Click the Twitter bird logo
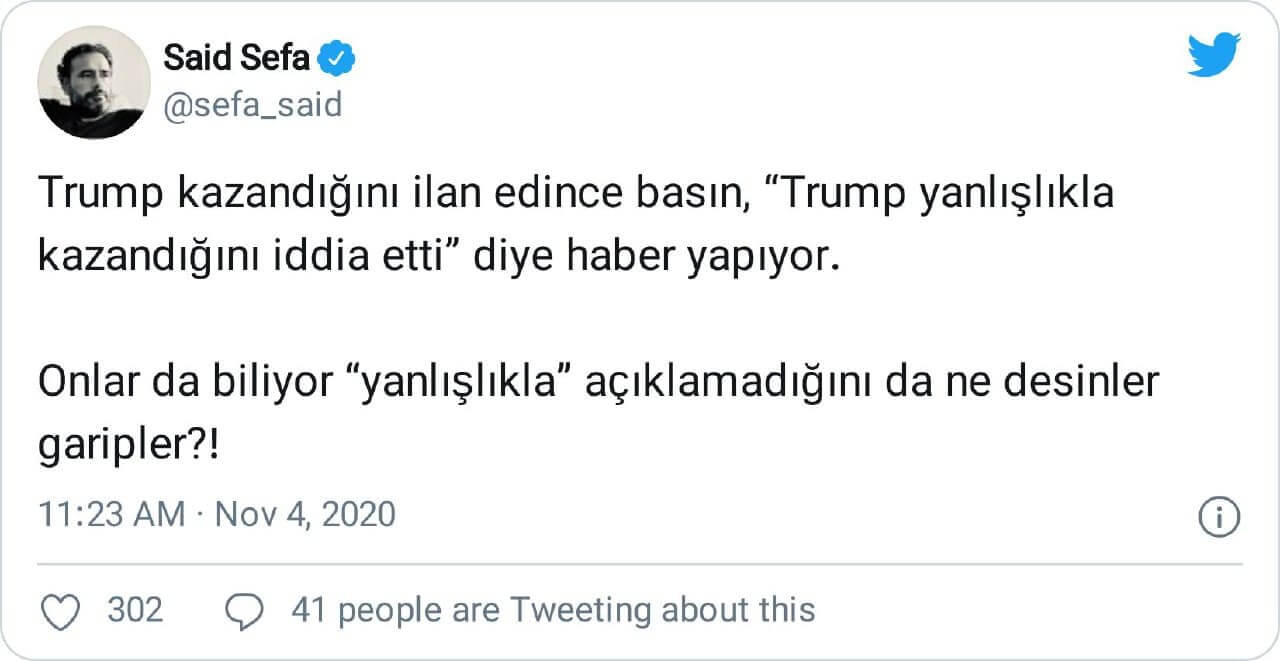This screenshot has width=1280, height=661. (1213, 56)
